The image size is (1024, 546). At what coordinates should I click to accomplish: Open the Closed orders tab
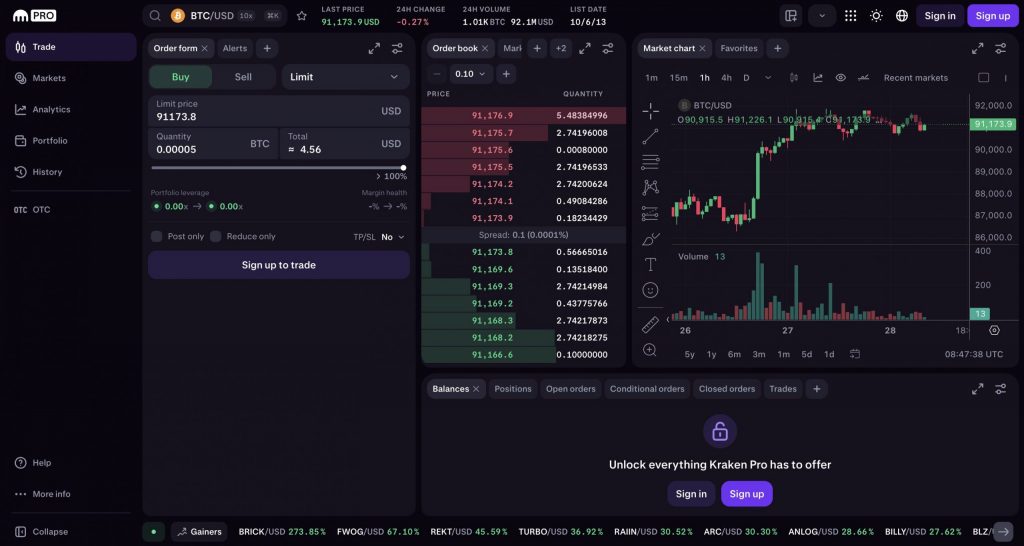pos(727,389)
